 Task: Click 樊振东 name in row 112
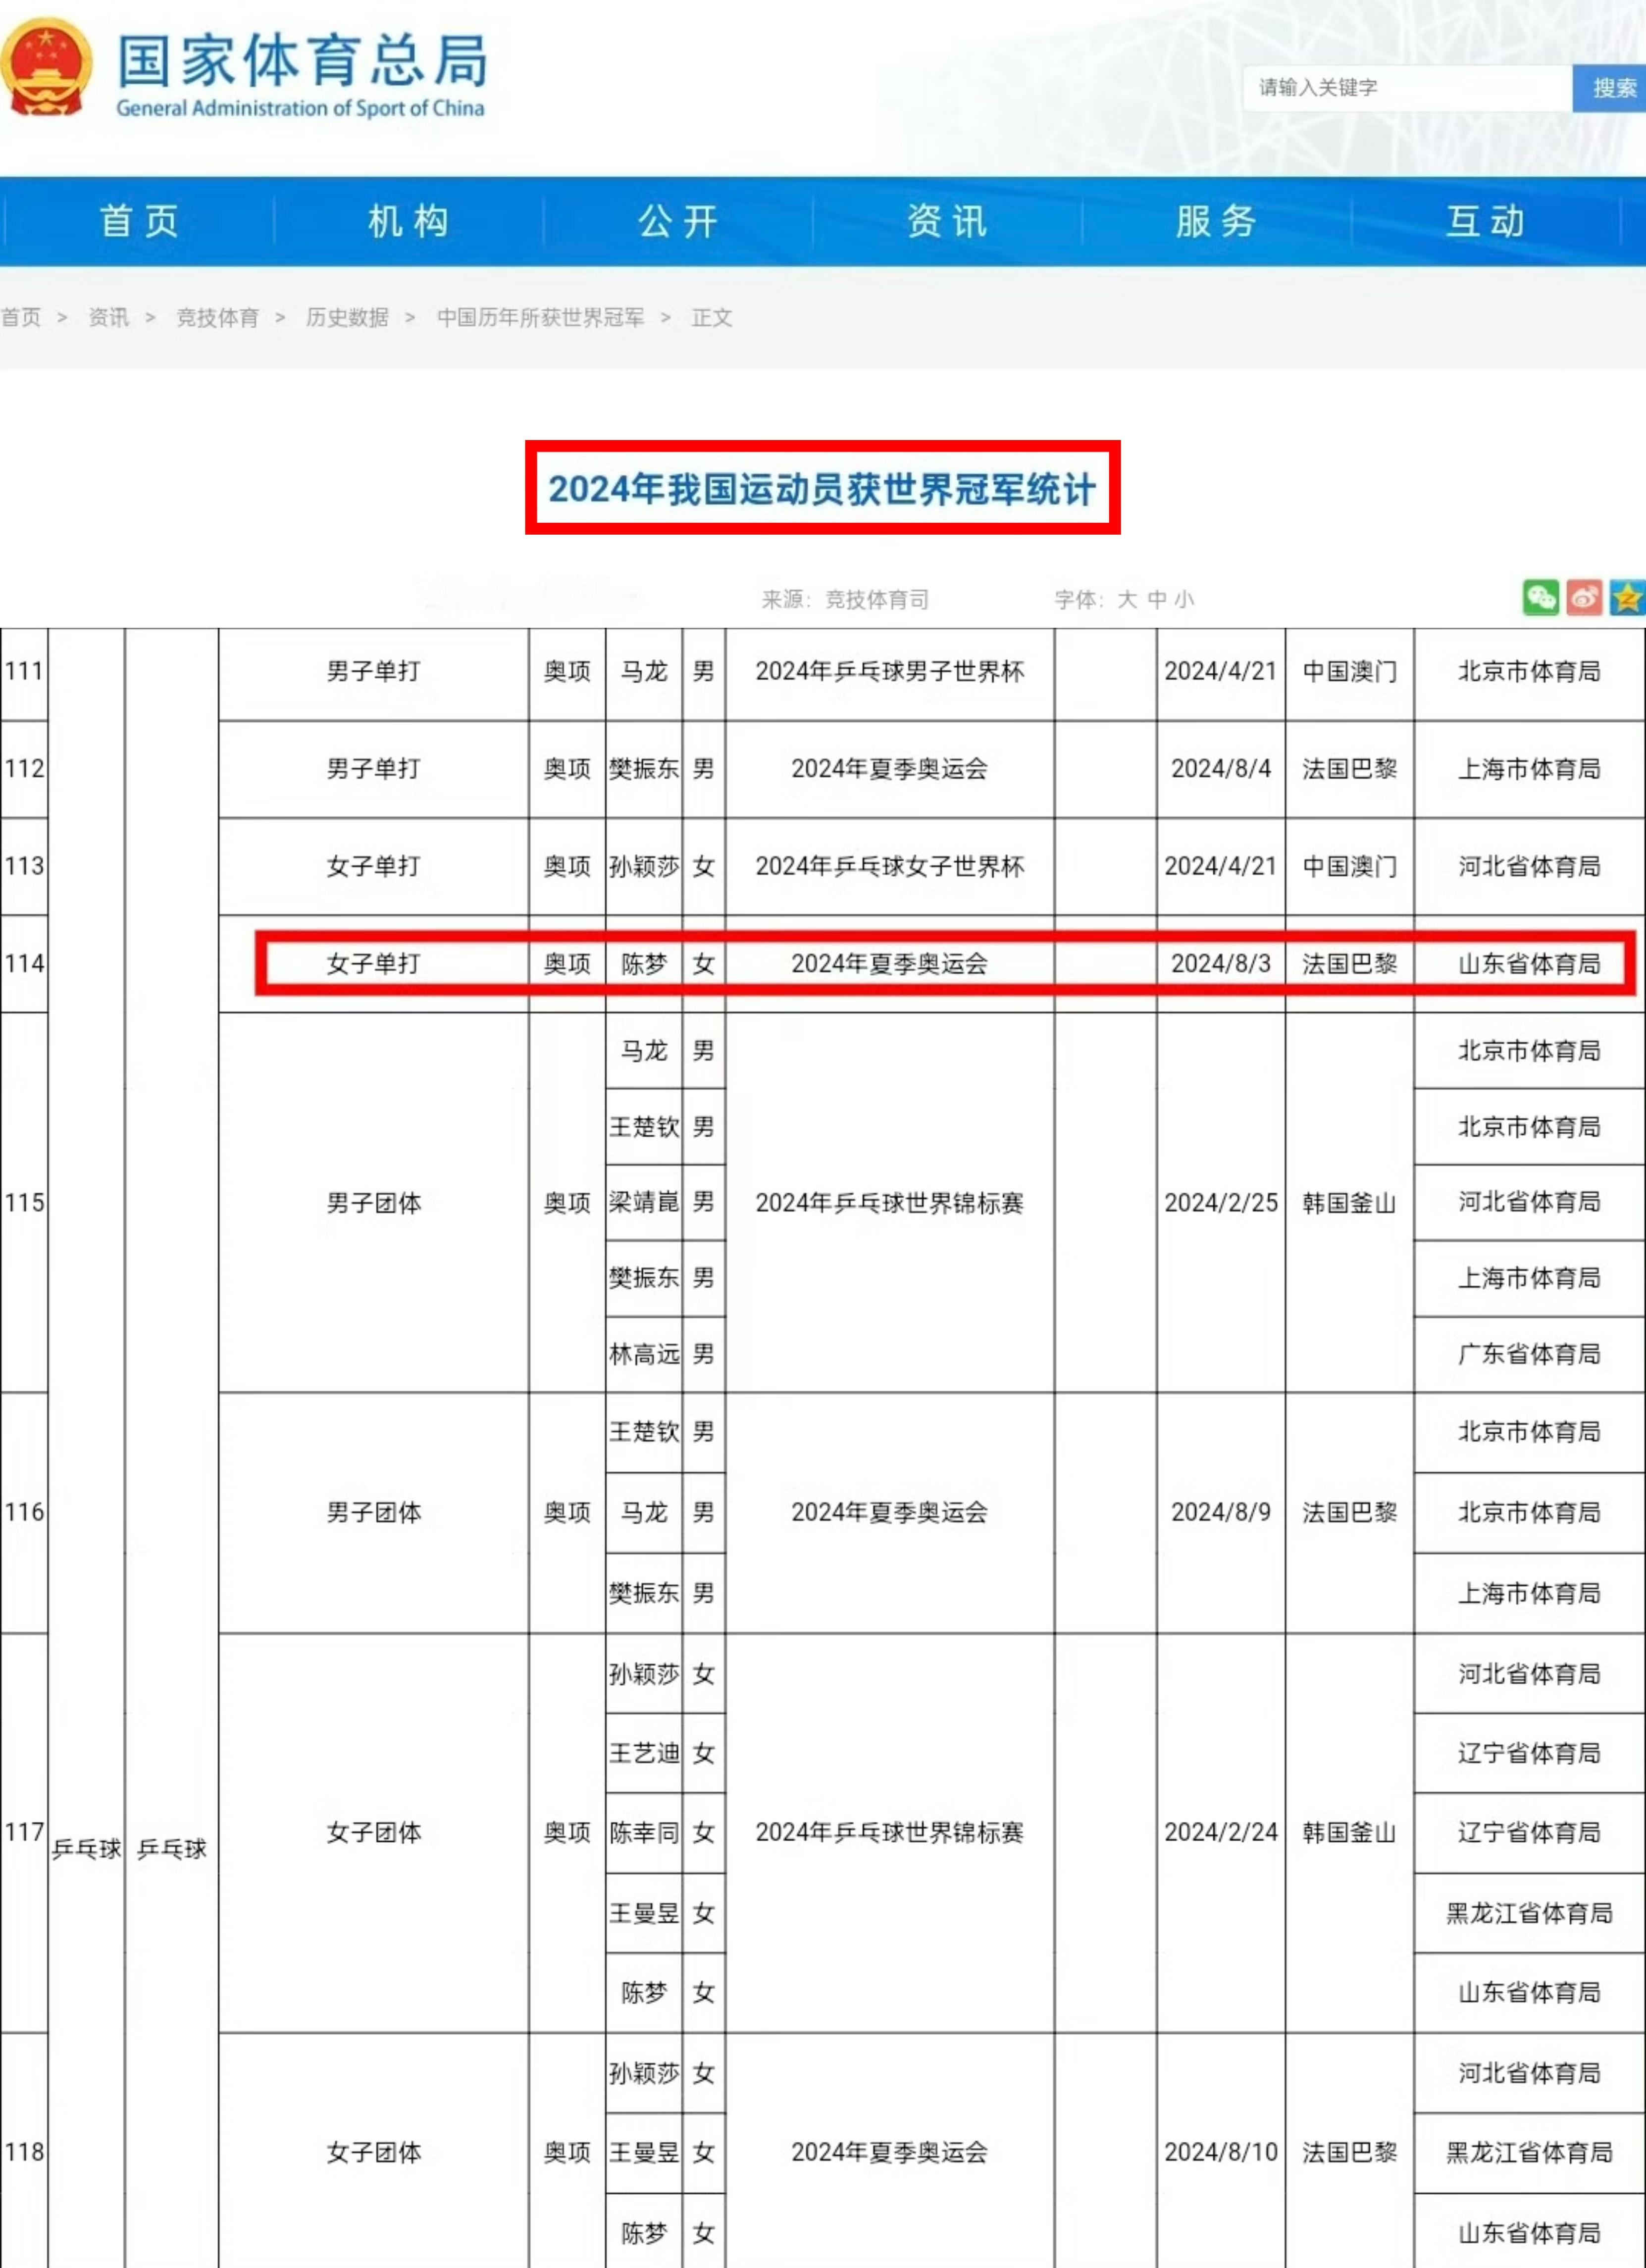coord(644,769)
